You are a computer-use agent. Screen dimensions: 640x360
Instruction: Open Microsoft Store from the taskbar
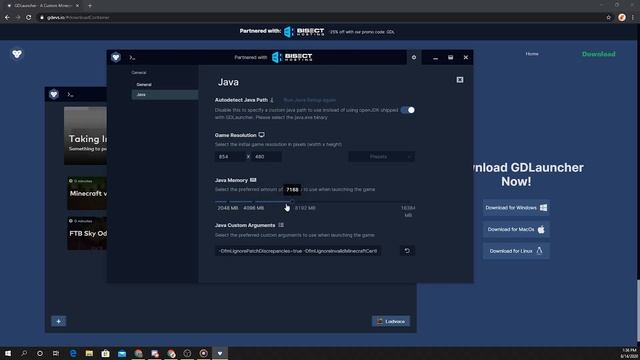click(105, 353)
